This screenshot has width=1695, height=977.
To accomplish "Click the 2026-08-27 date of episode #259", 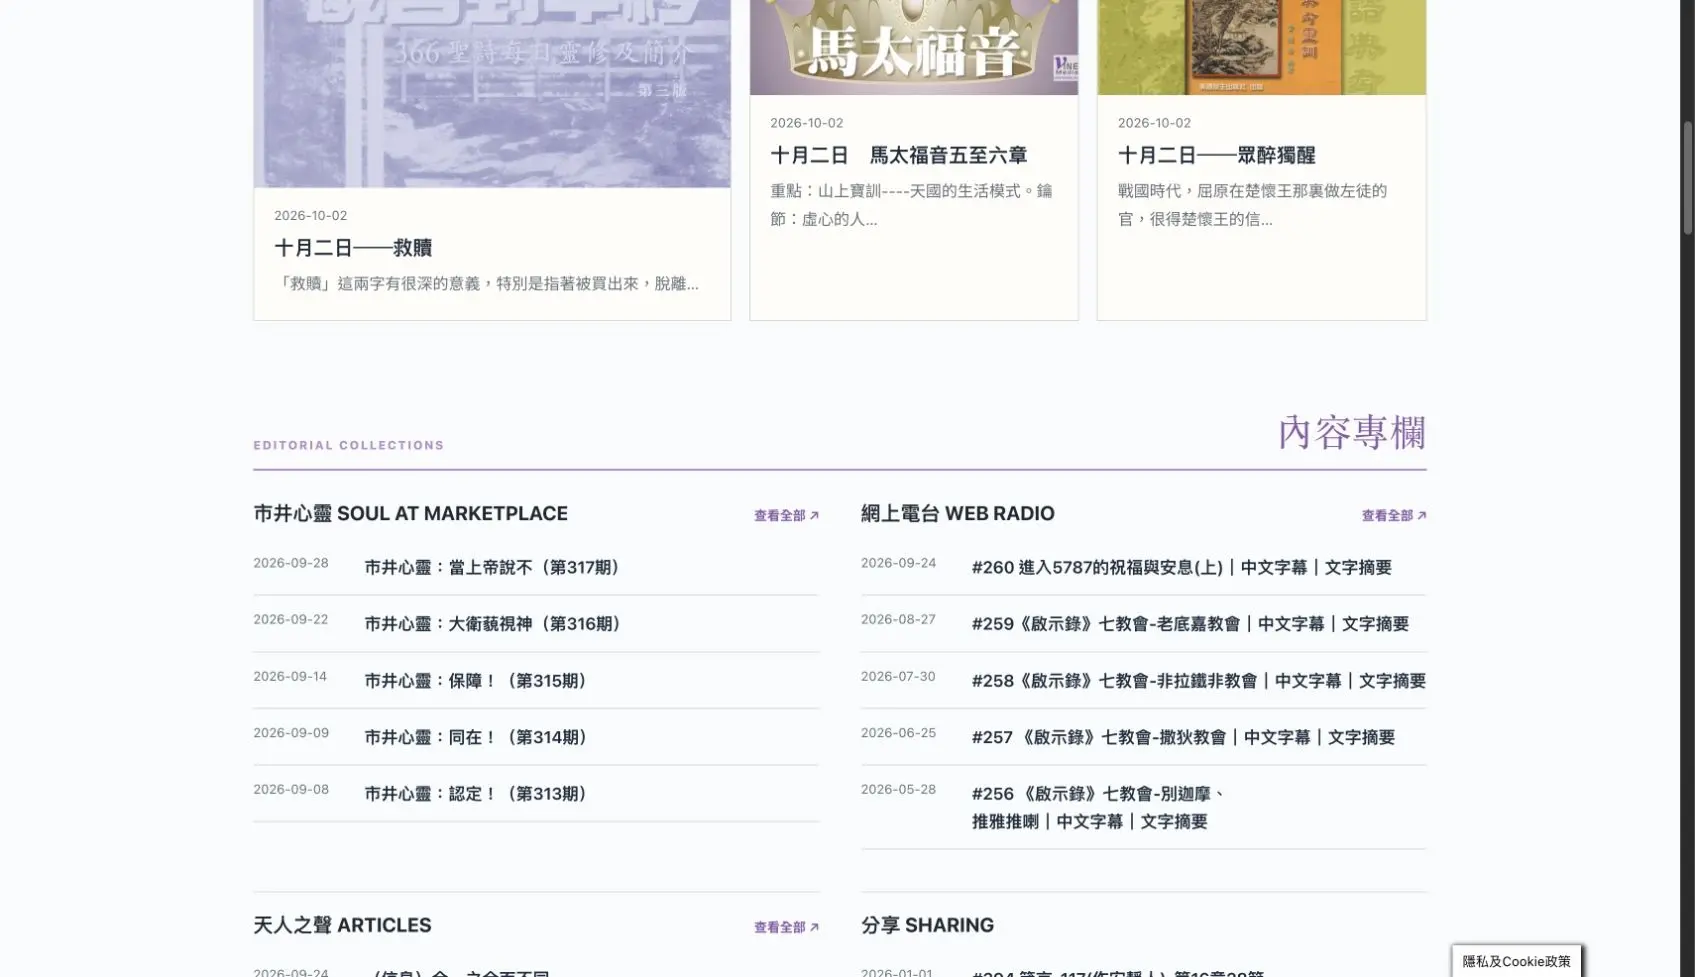I will tap(898, 620).
